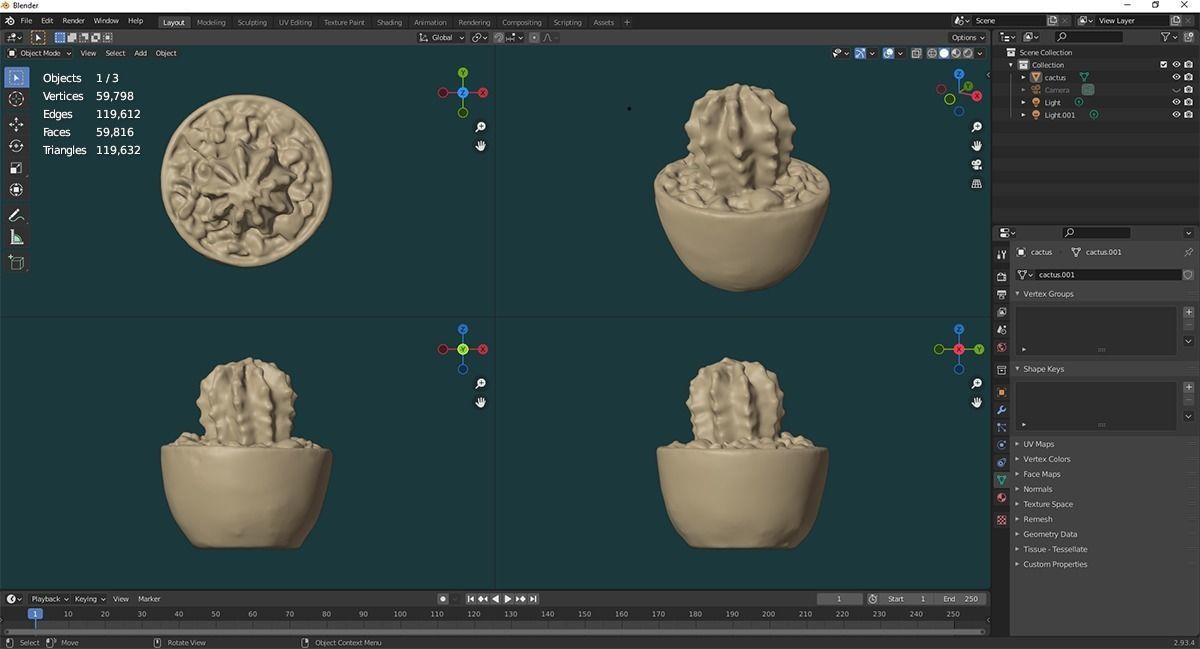Toggle proportional editing

[x=534, y=38]
